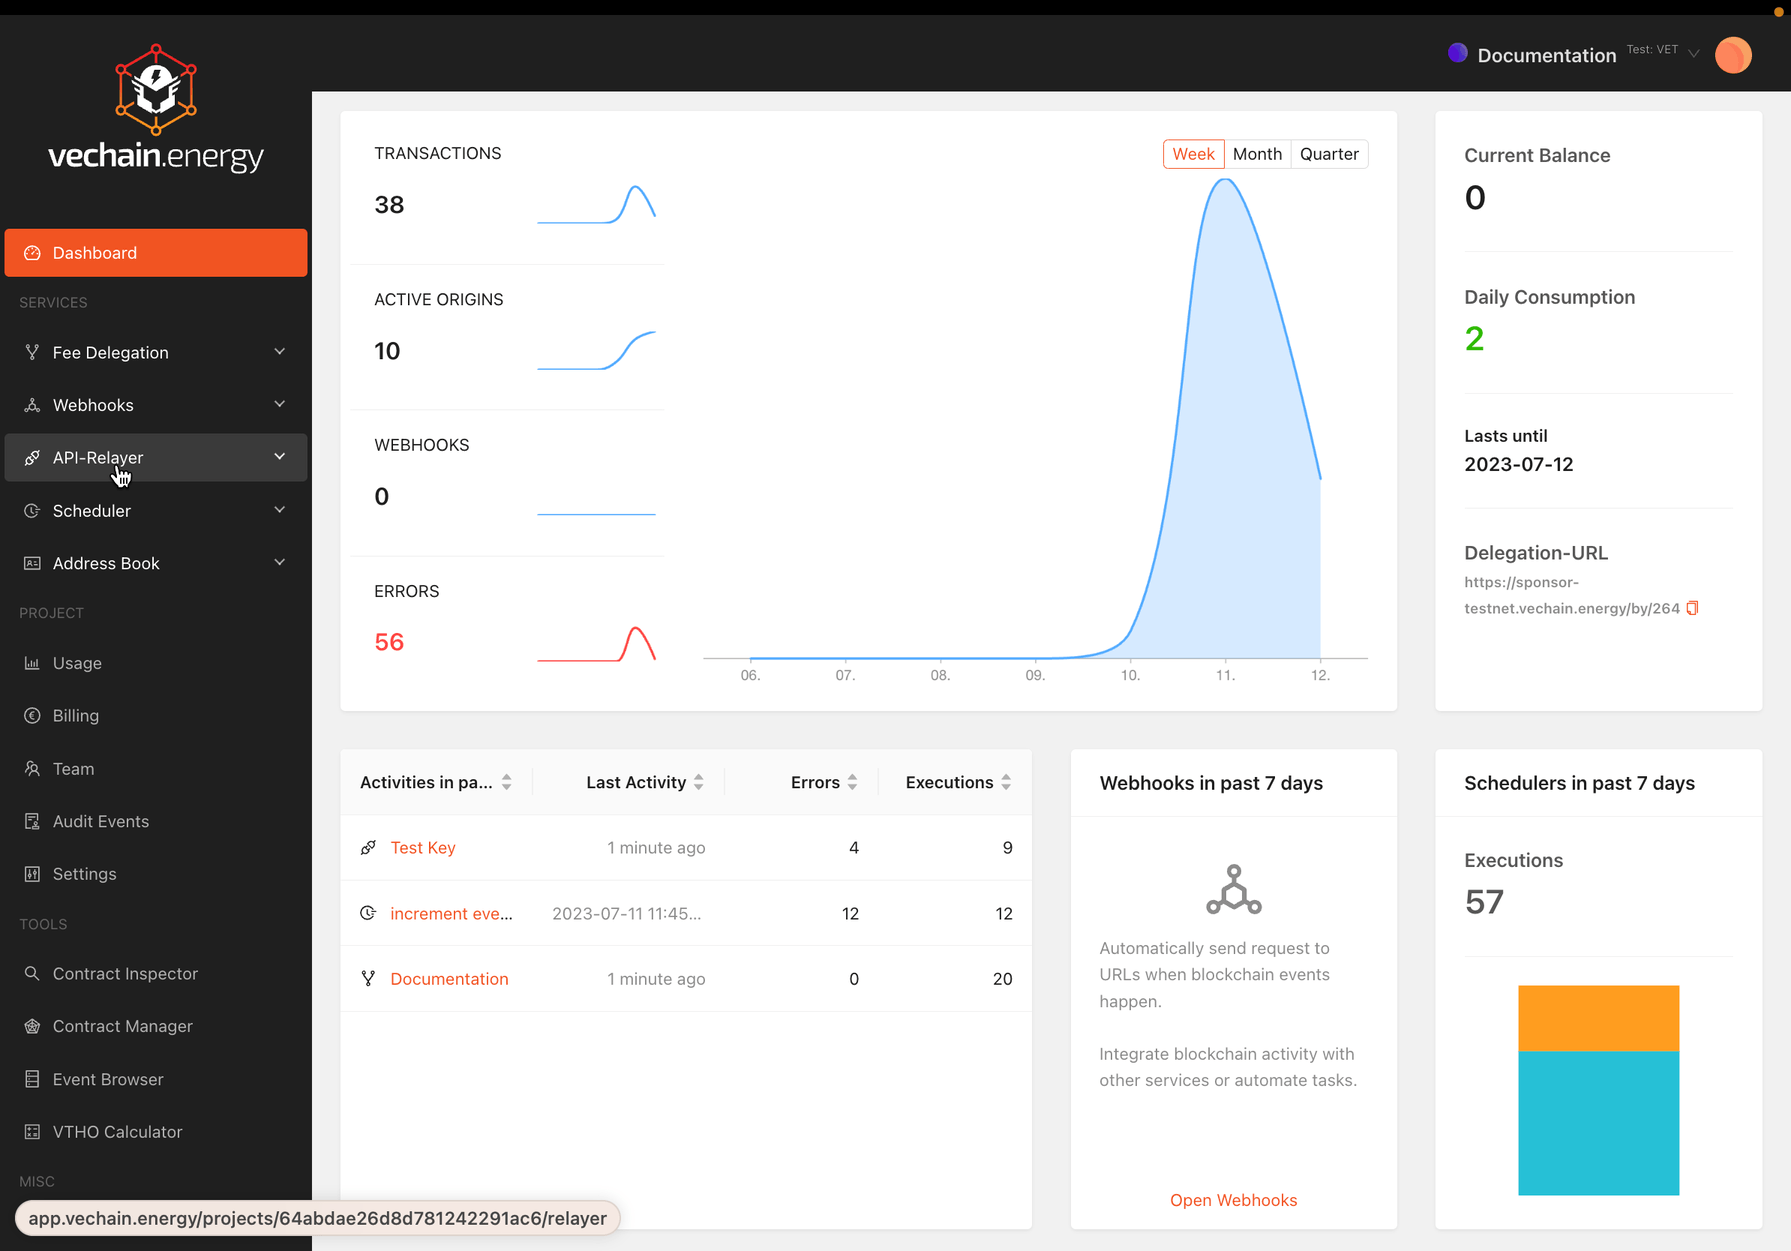
Task: Sort the Last Activity column arrows
Action: tap(698, 782)
